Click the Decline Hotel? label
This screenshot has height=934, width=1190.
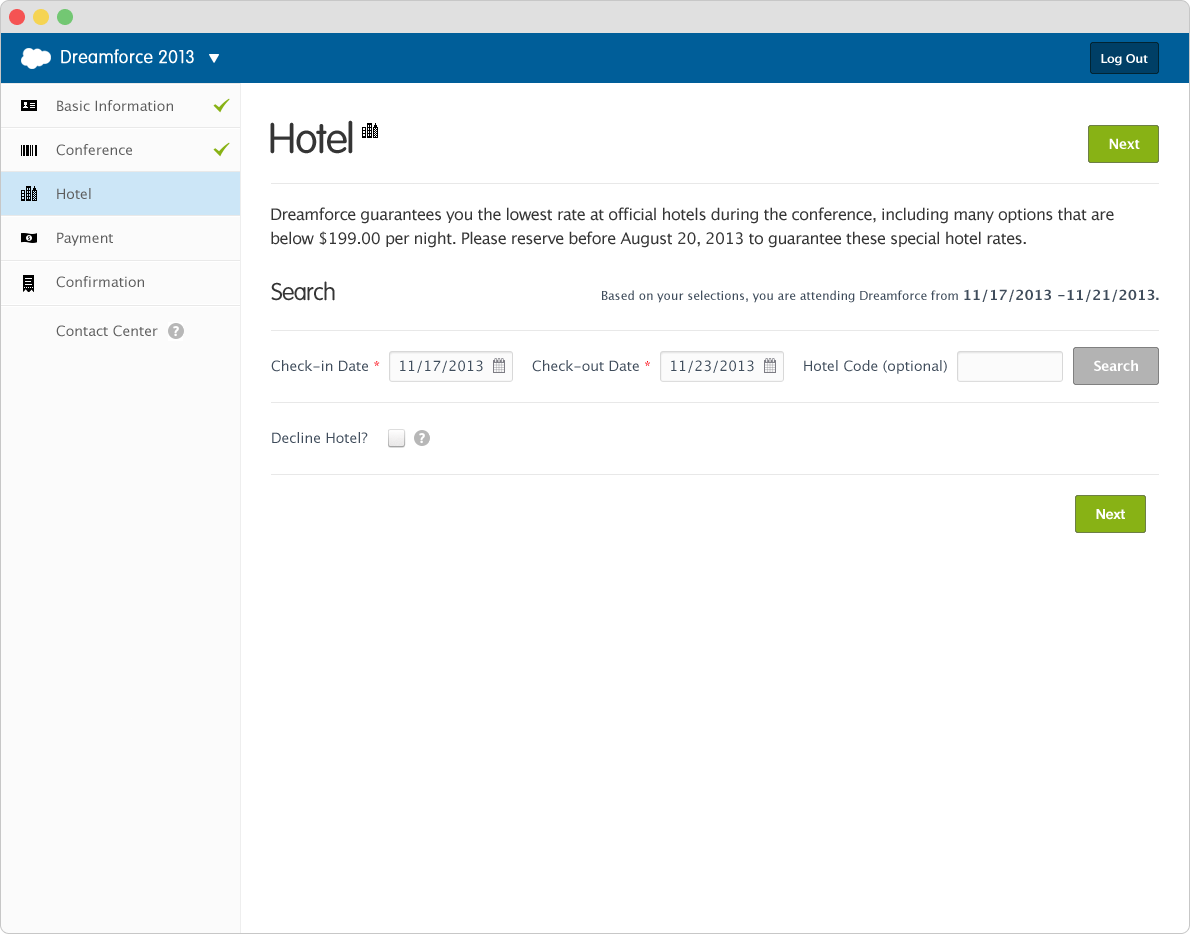tap(319, 438)
